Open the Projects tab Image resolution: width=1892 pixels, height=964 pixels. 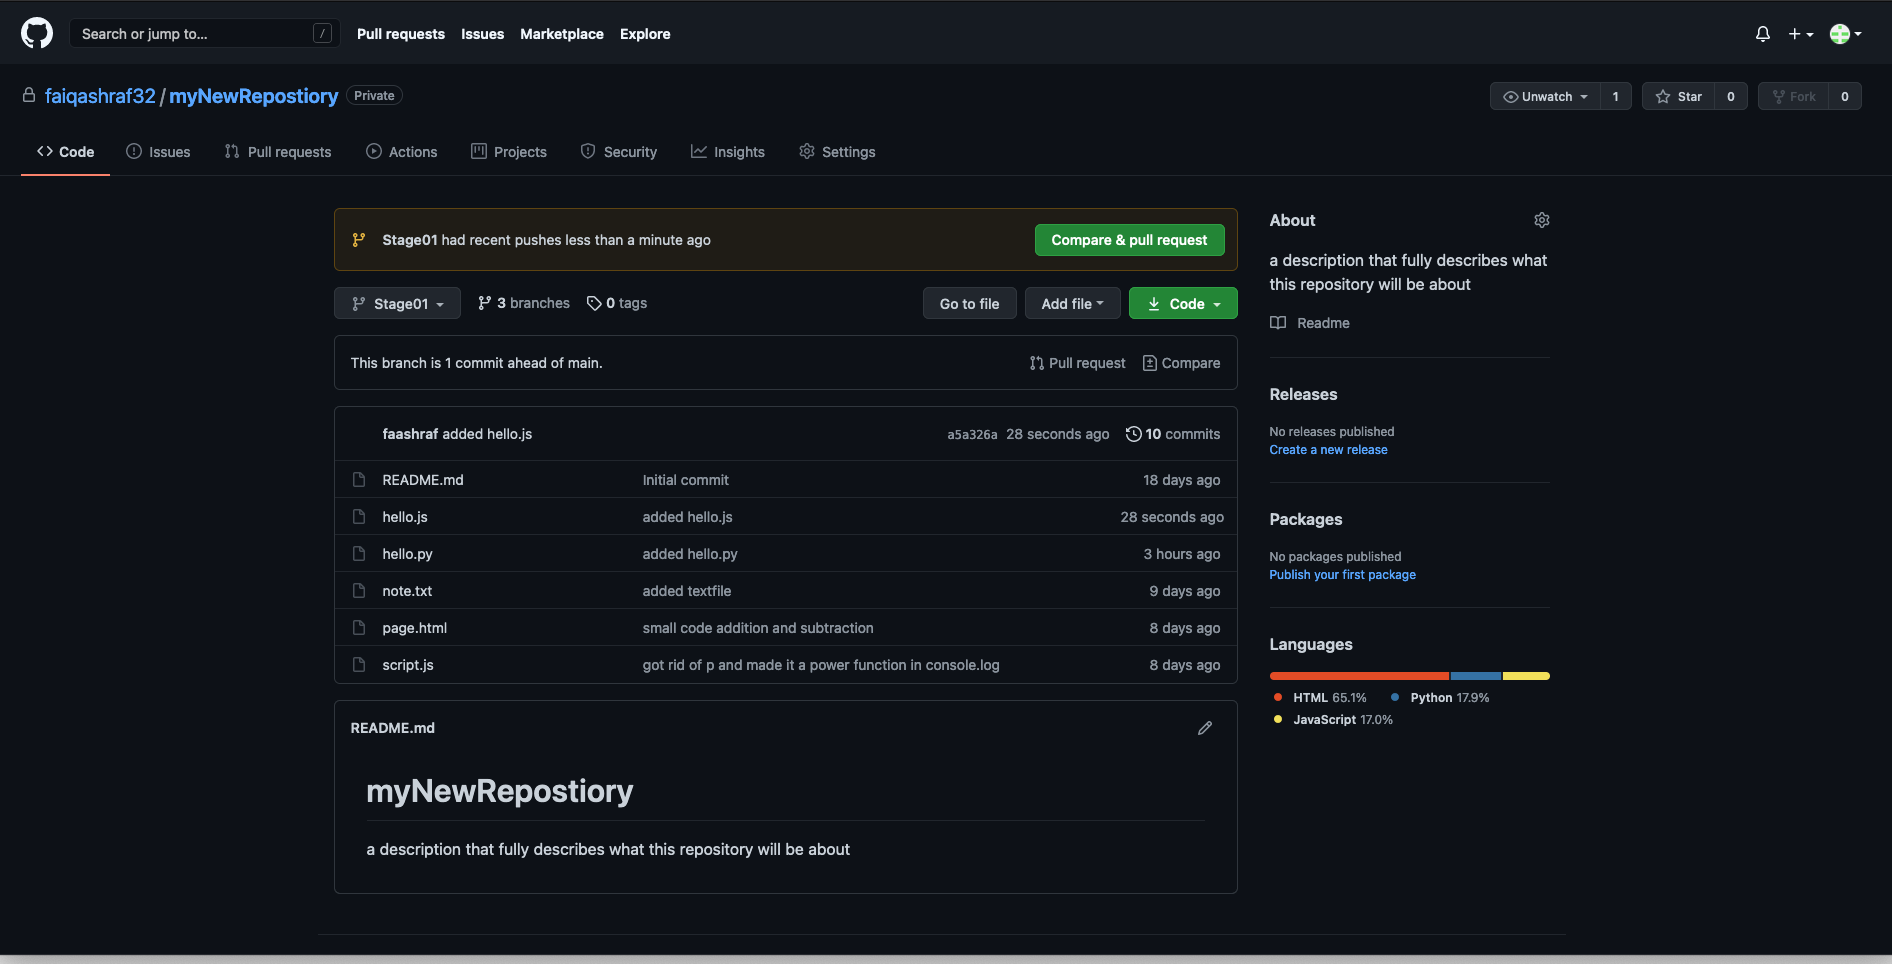tap(509, 152)
